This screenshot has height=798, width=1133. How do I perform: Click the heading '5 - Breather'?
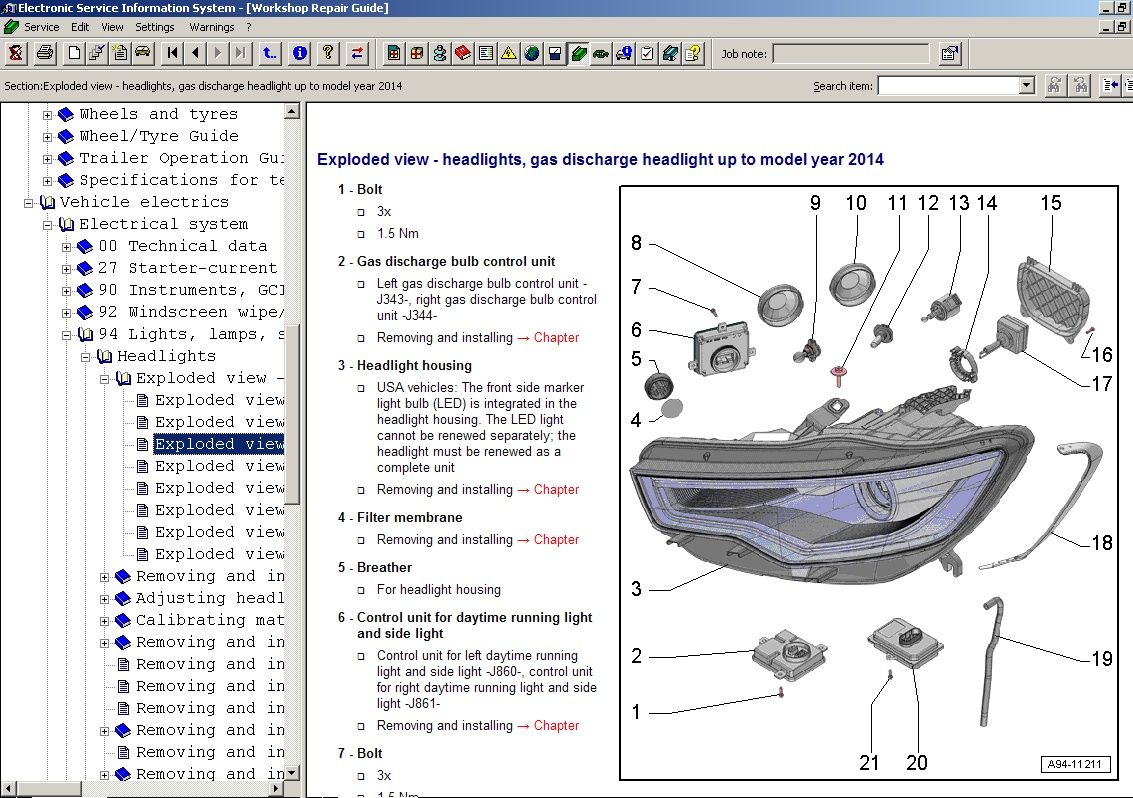(374, 567)
